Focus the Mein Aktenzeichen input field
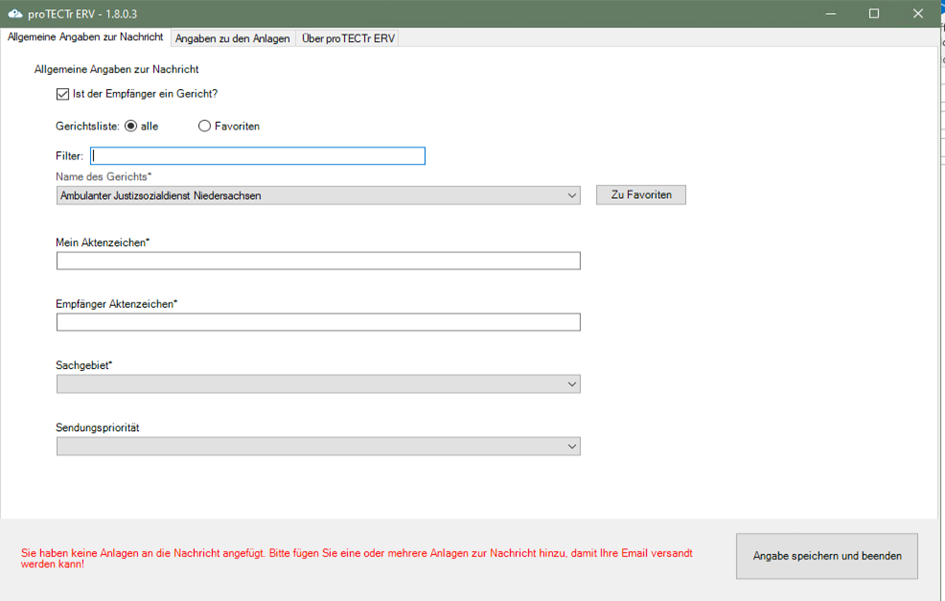The image size is (945, 601). [x=318, y=261]
